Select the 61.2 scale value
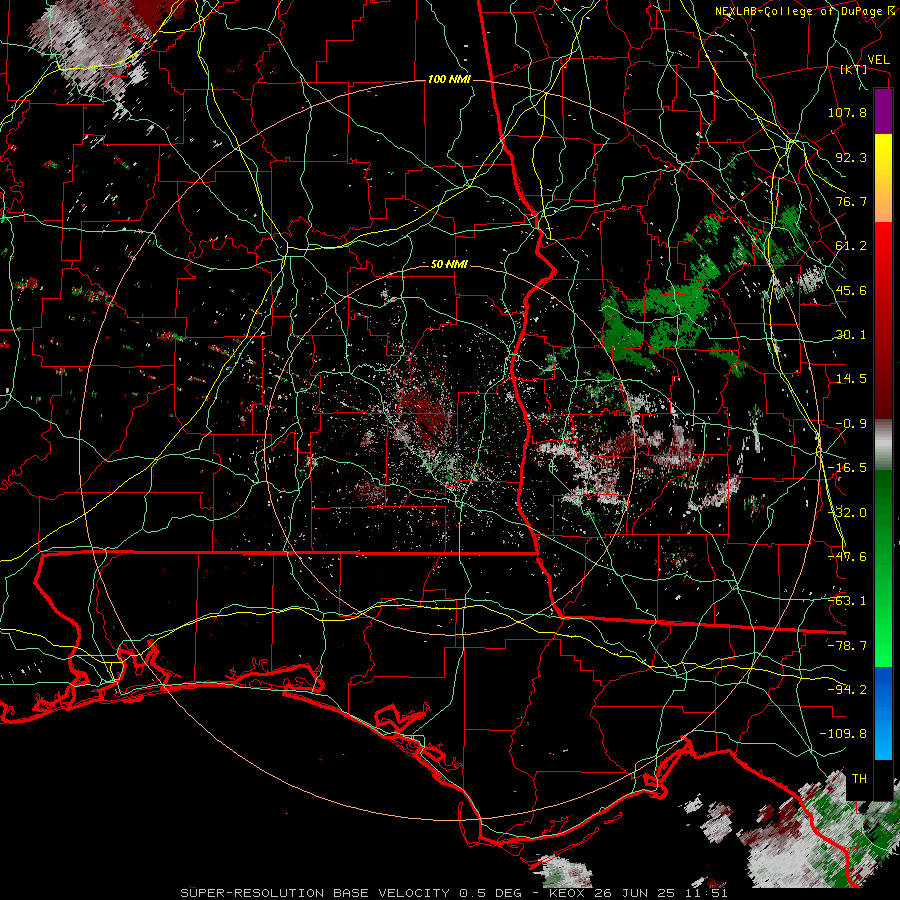 tap(851, 246)
